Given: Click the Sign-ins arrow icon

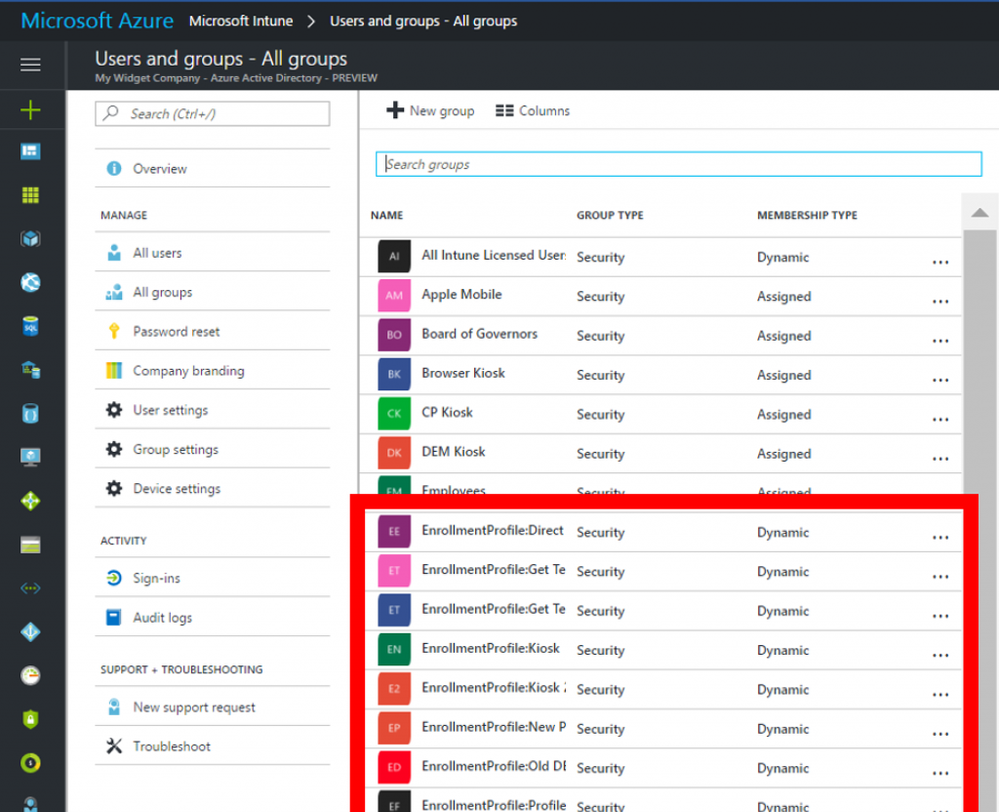Looking at the screenshot, I should (114, 577).
